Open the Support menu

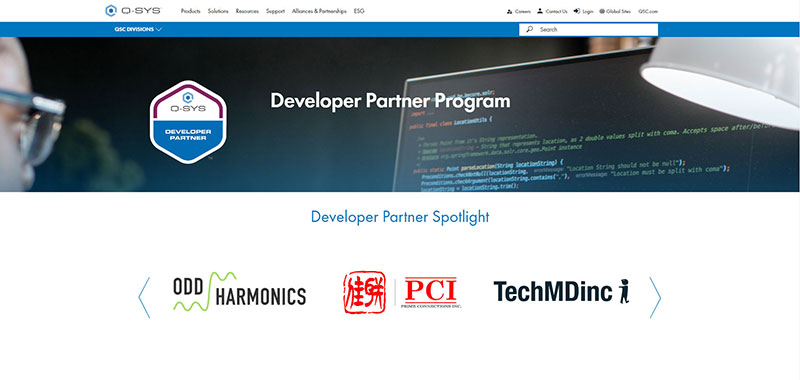276,11
